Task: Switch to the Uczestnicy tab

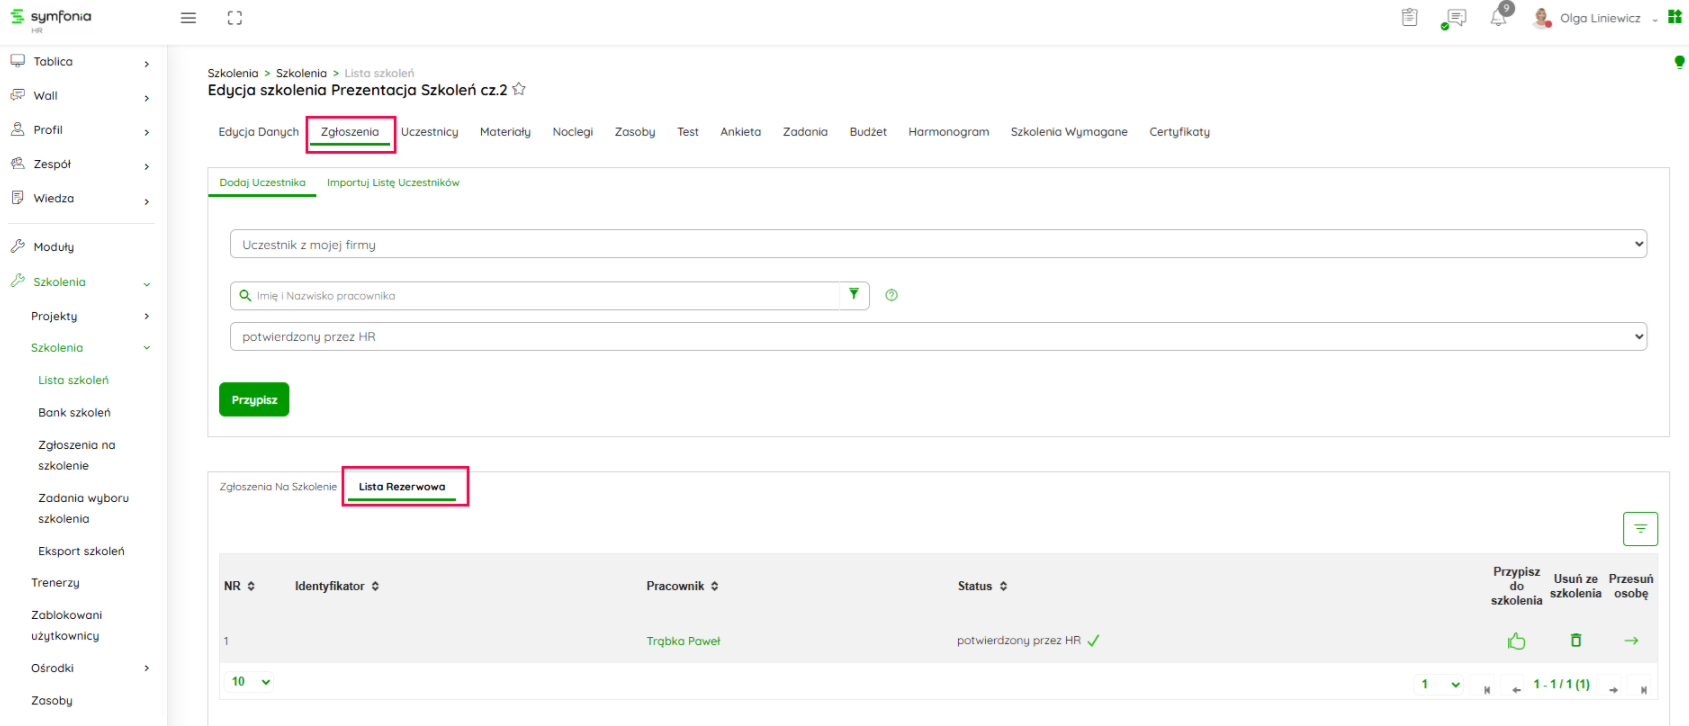Action: [429, 132]
